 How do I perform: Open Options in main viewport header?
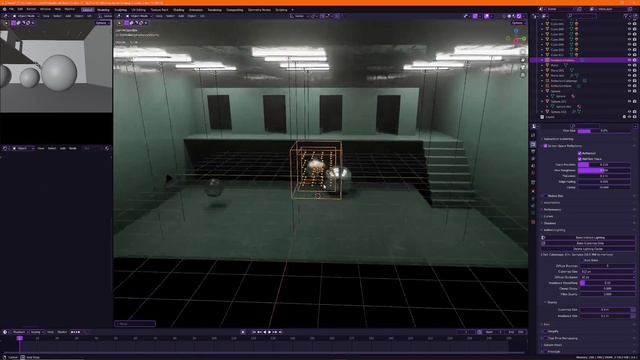coord(517,23)
